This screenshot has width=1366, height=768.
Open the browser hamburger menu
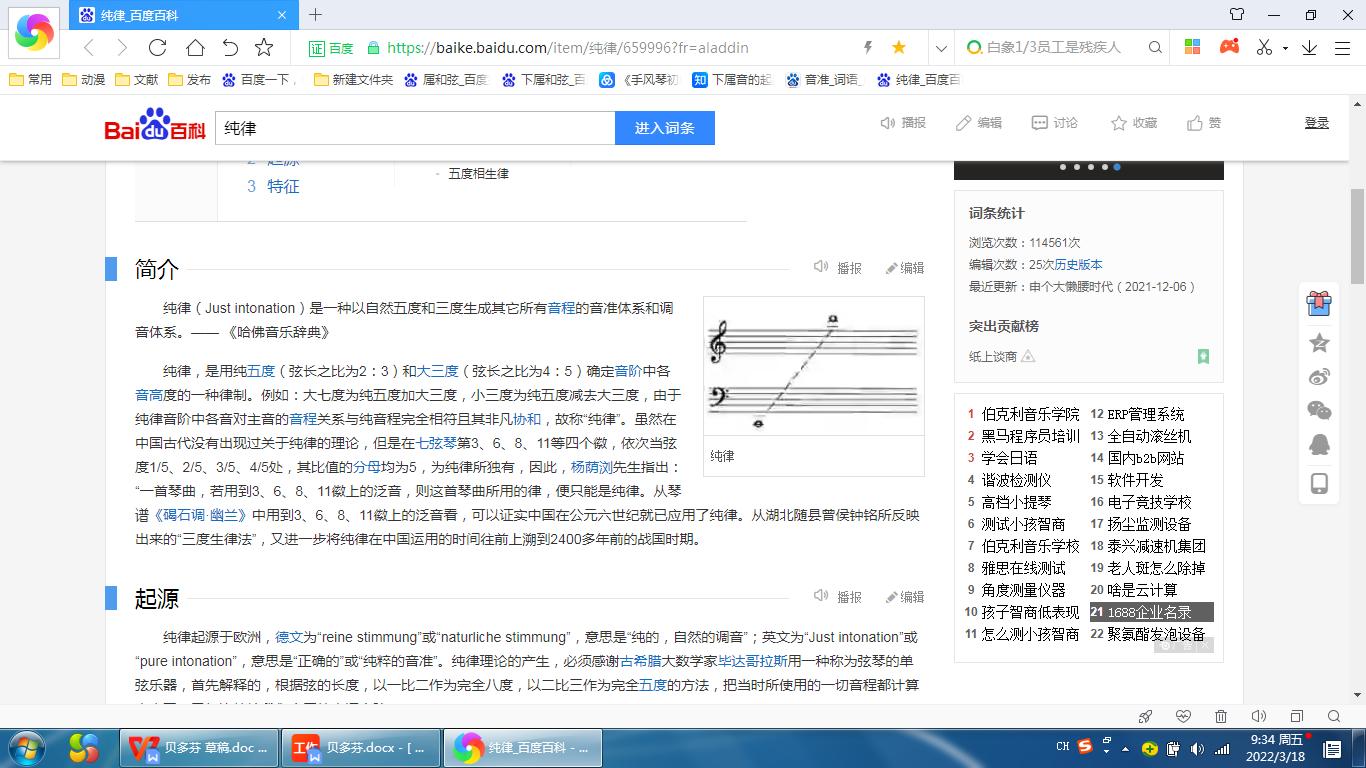pyautogui.click(x=1342, y=47)
